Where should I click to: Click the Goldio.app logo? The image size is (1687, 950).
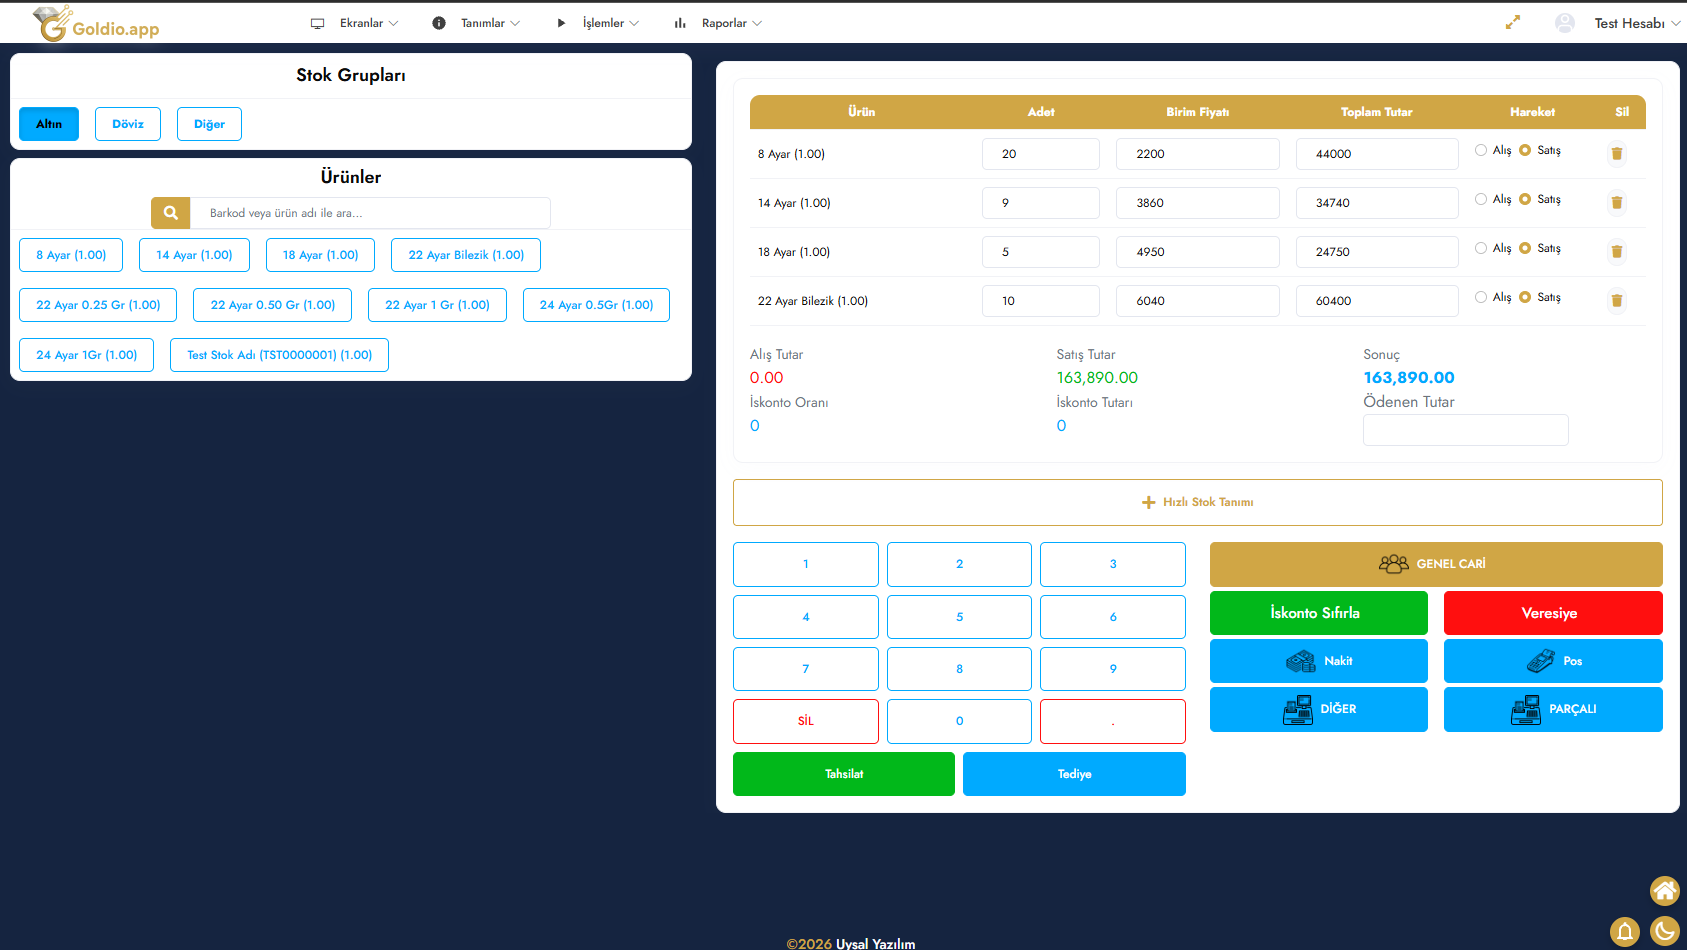(x=97, y=24)
